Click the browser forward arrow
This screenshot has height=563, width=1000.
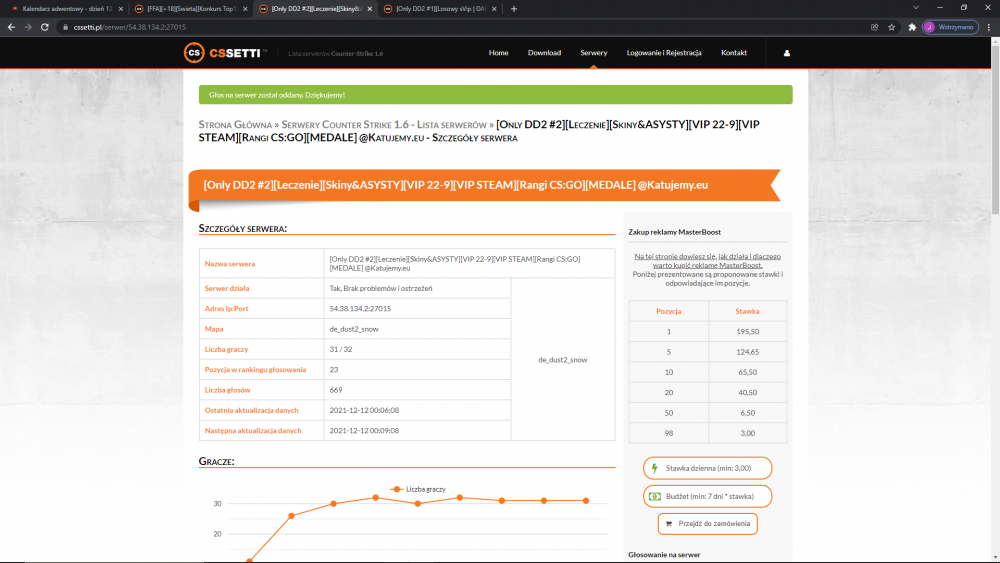[x=27, y=27]
